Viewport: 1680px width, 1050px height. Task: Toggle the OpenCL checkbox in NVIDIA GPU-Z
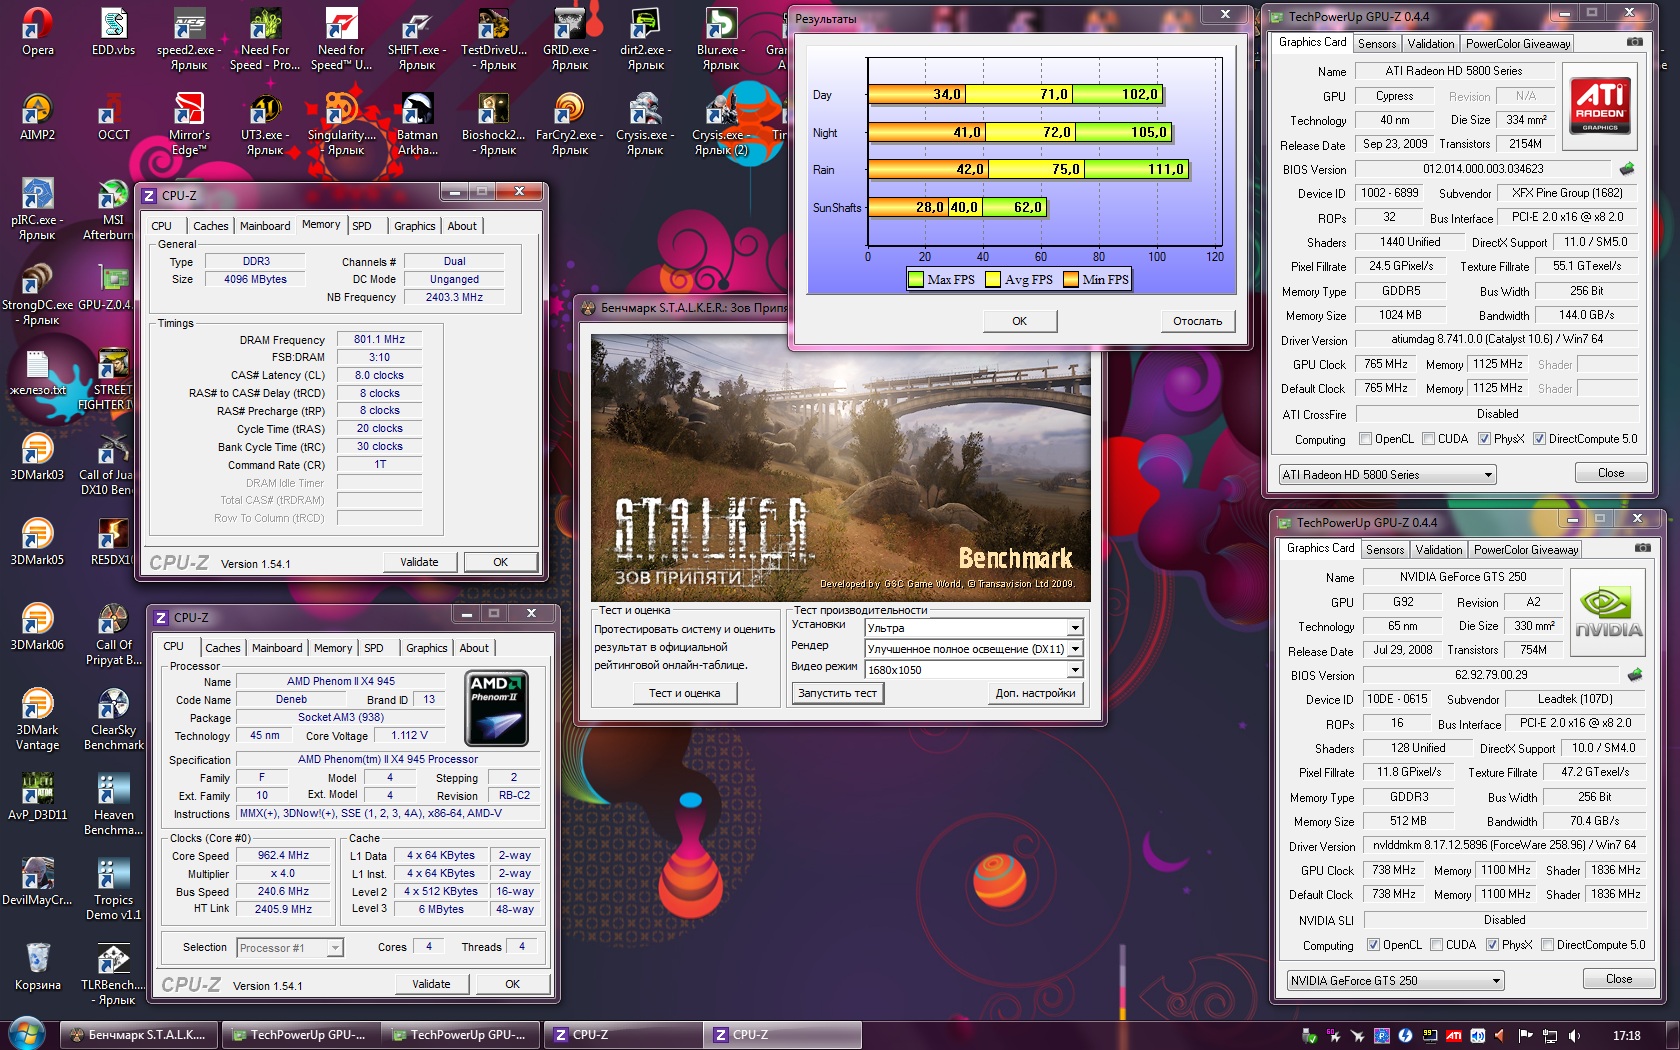tap(1373, 945)
